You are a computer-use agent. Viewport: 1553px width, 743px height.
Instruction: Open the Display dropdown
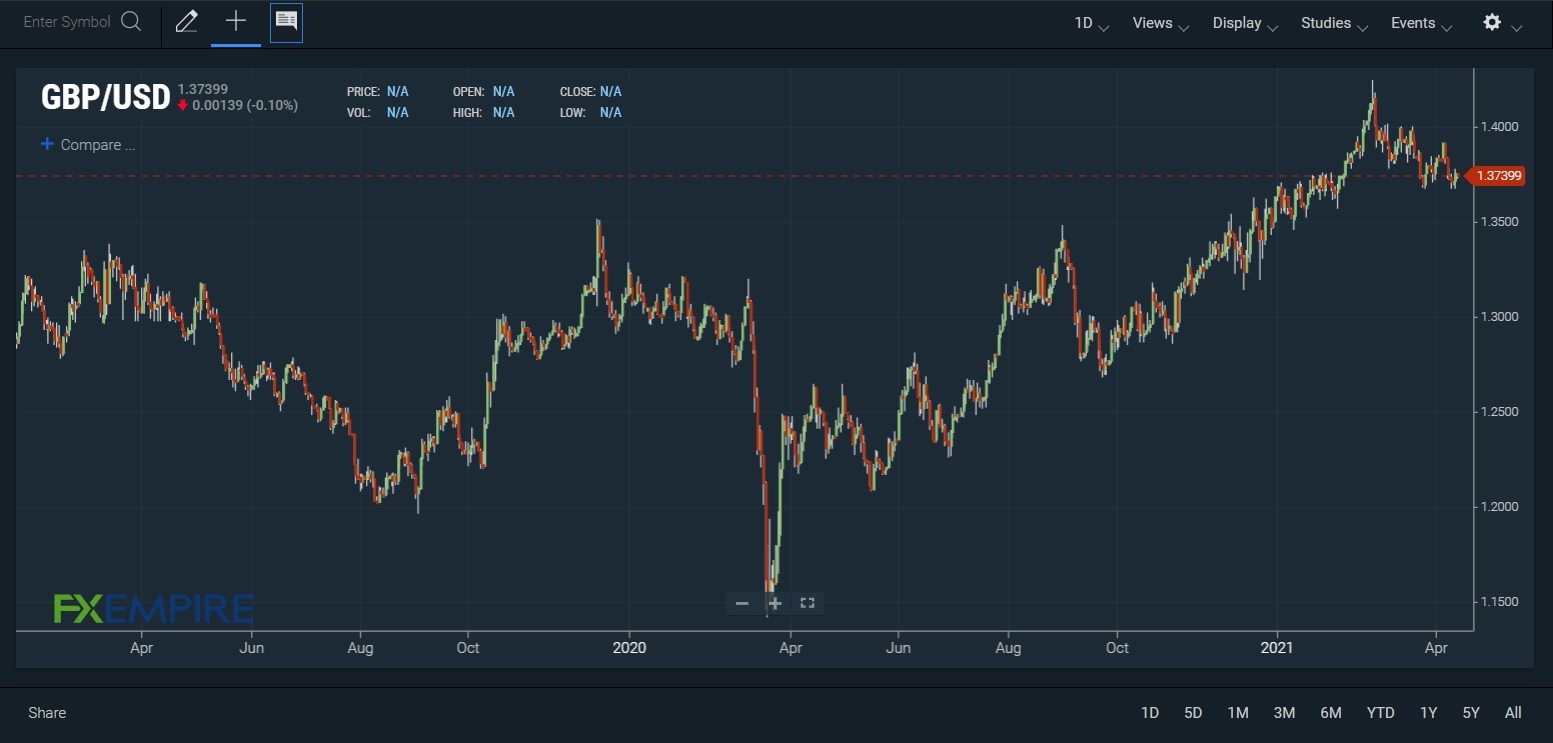(1245, 23)
